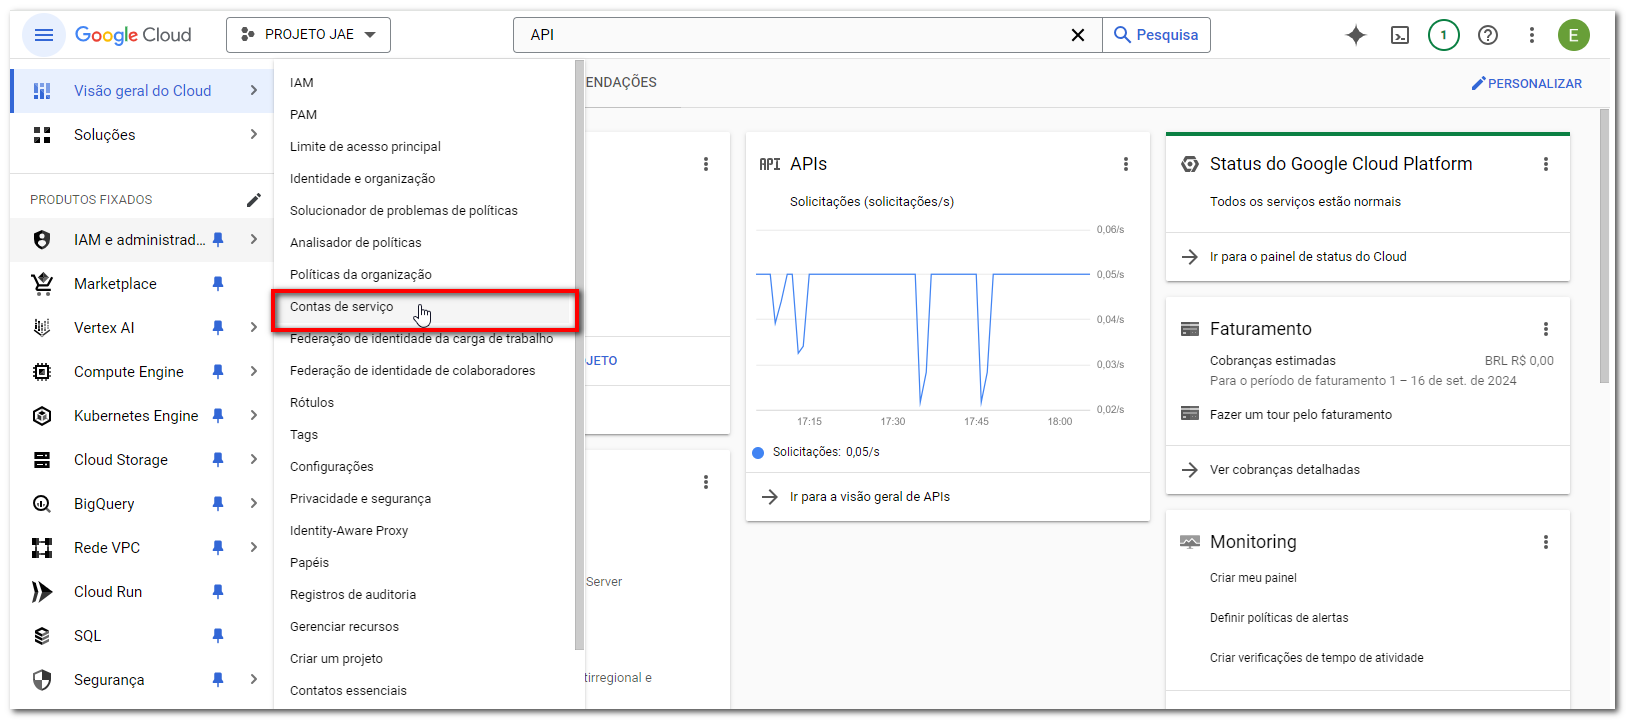Unpin IAM e administrador product

[x=218, y=240]
